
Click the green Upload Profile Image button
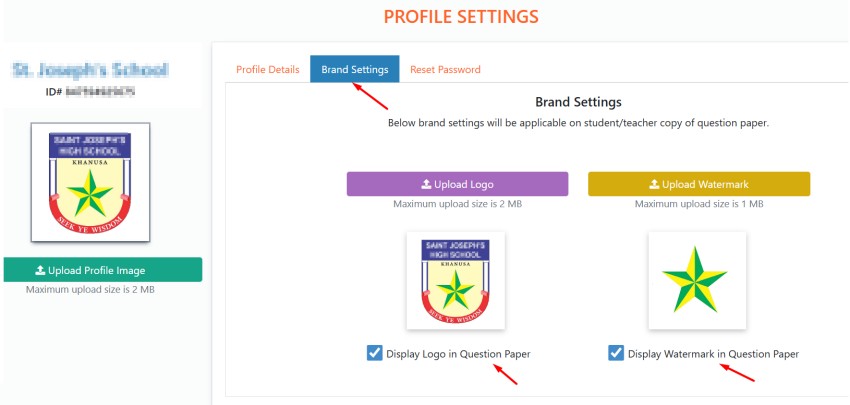103,270
